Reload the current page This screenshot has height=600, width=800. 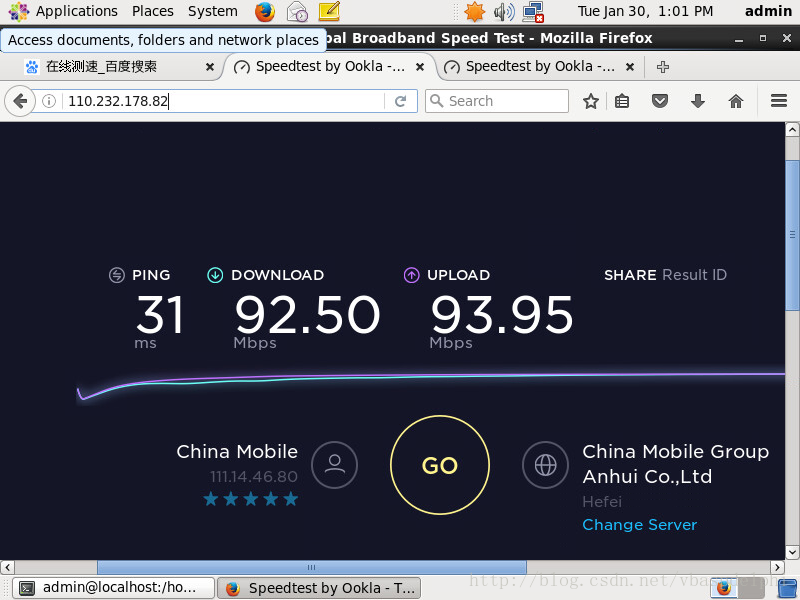coord(401,101)
